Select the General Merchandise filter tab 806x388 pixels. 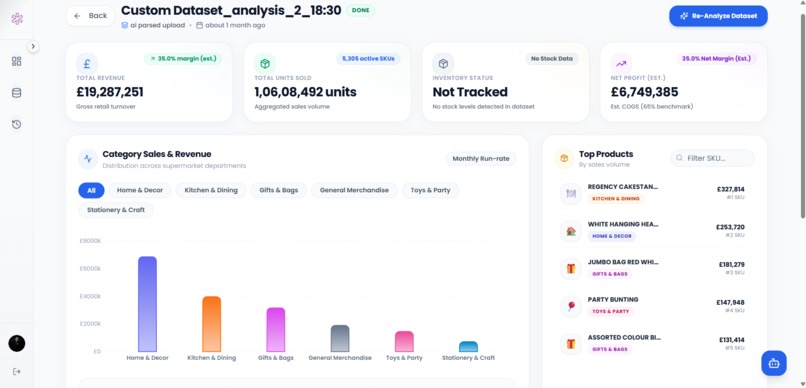[354, 190]
